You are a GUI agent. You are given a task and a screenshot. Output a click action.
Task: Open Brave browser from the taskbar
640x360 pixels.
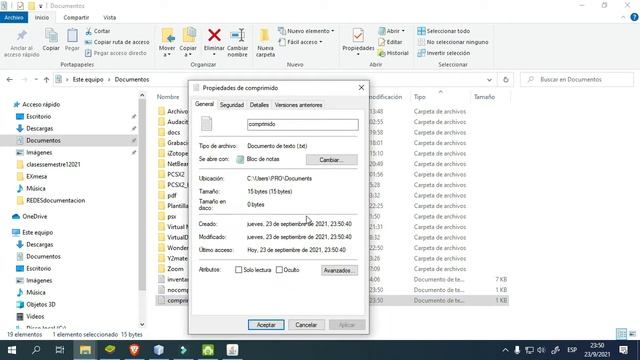click(x=134, y=350)
